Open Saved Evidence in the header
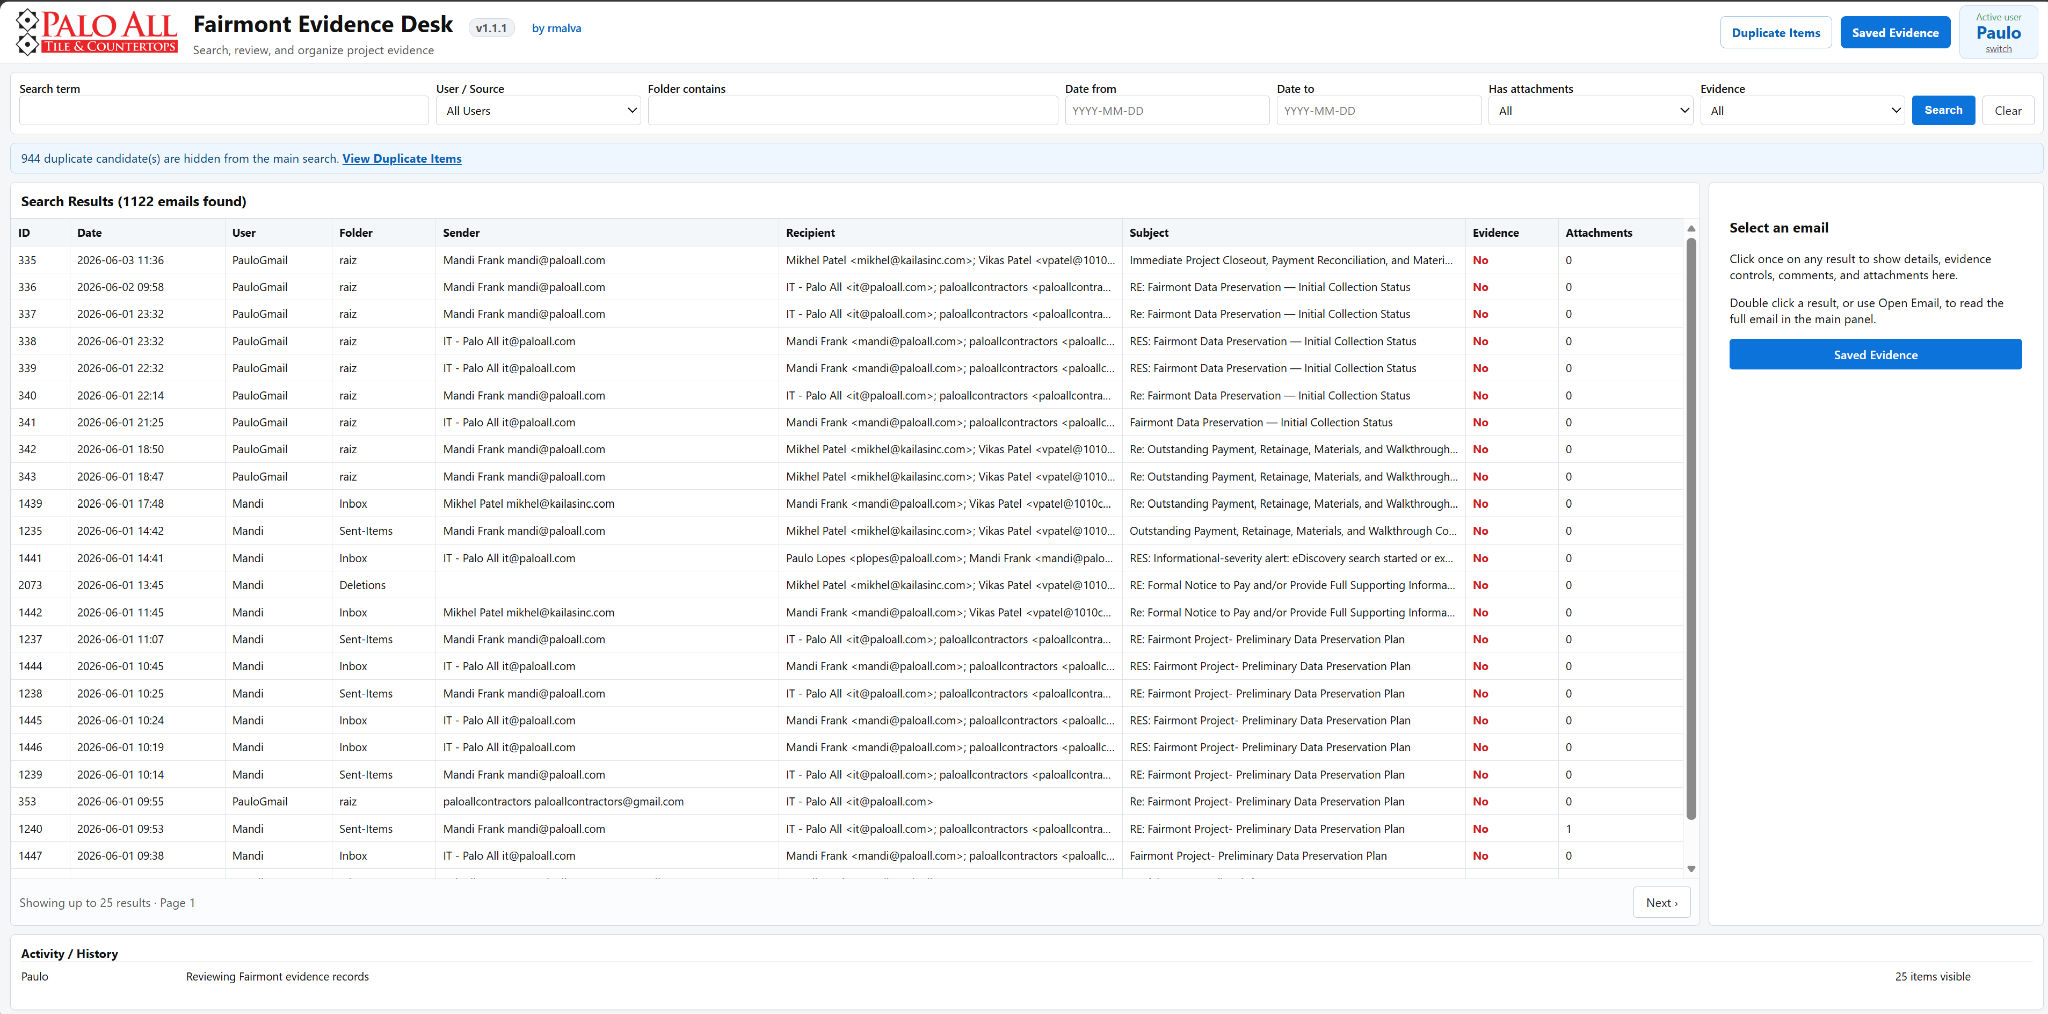The width and height of the screenshot is (2048, 1014). pyautogui.click(x=1895, y=33)
